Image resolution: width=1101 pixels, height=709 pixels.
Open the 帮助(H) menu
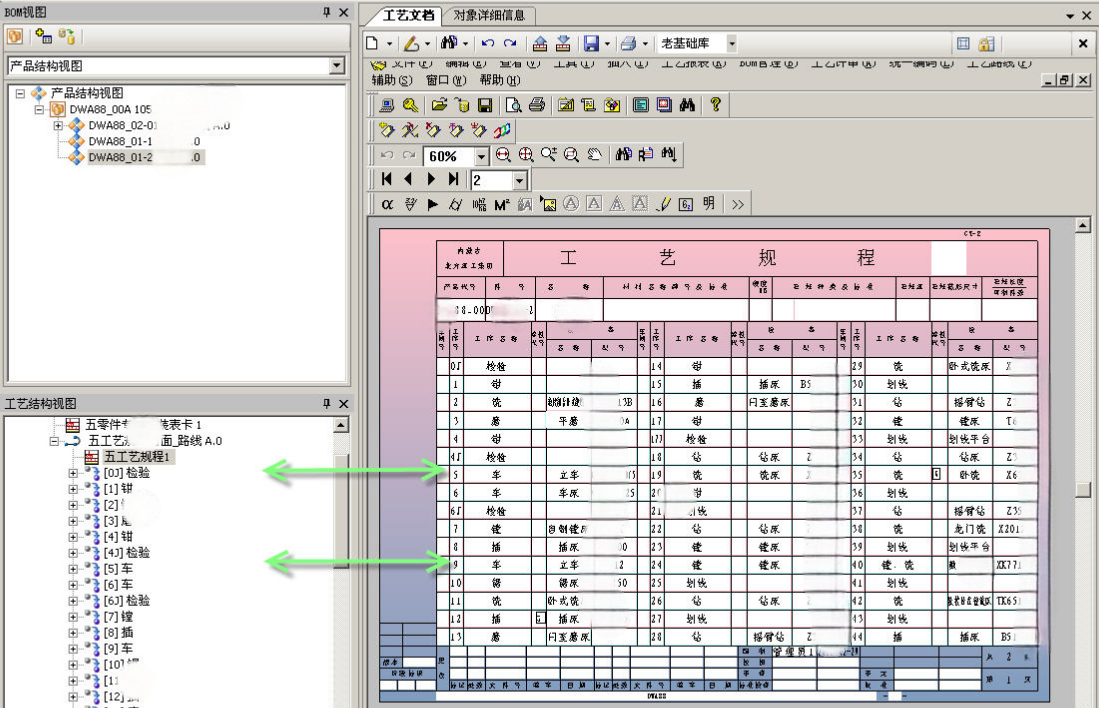[499, 80]
